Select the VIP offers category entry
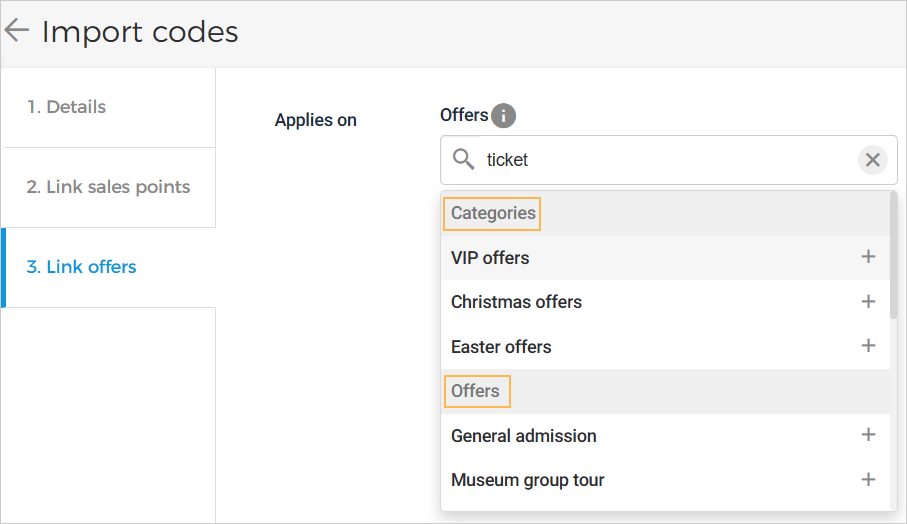Screen dimensions: 907x524 pyautogui.click(x=490, y=258)
